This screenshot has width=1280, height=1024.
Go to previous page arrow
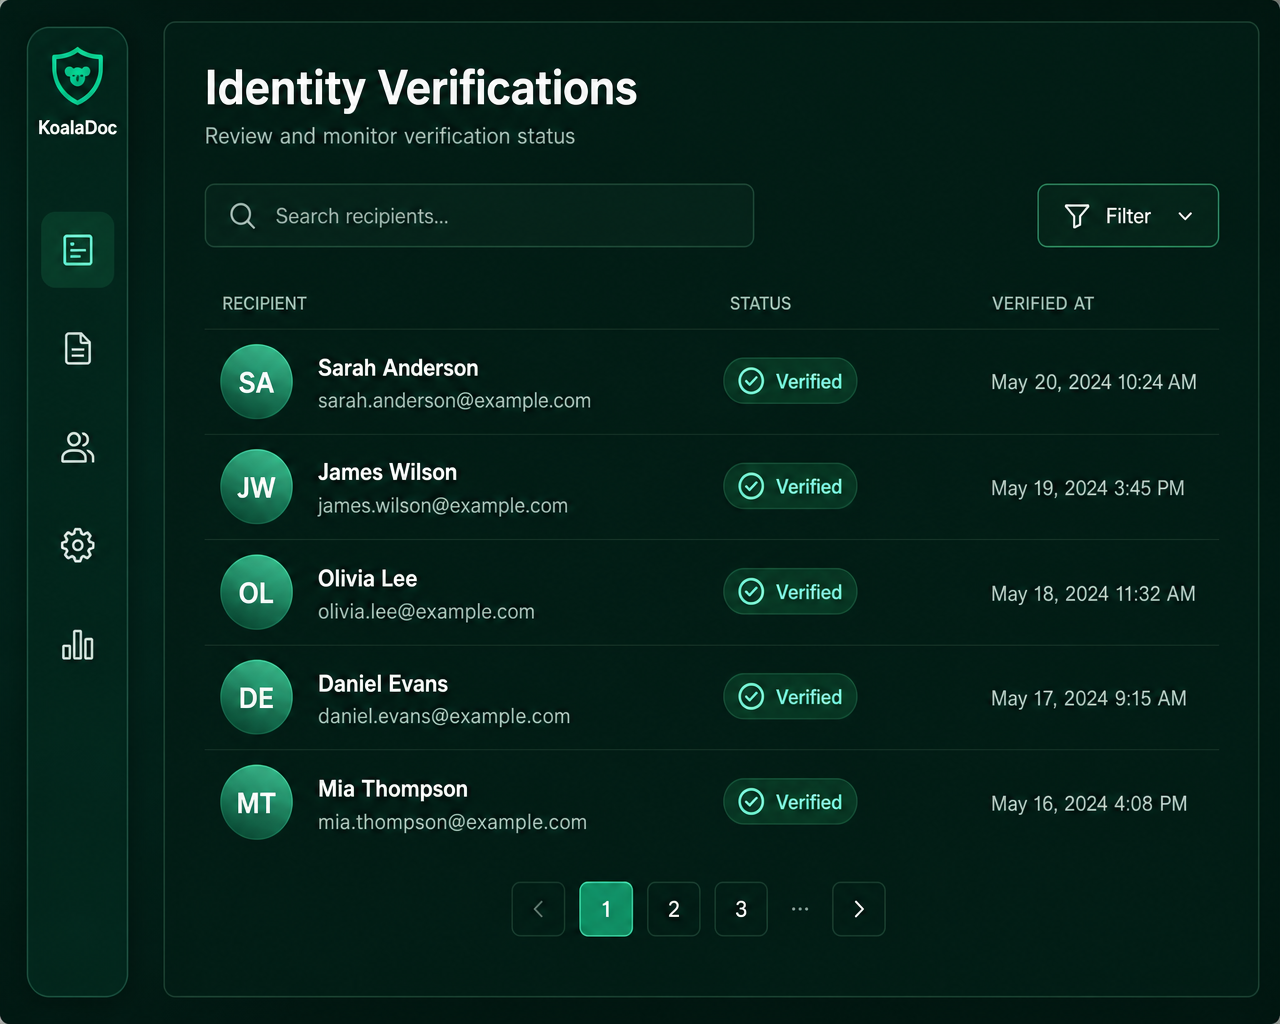pyautogui.click(x=539, y=909)
